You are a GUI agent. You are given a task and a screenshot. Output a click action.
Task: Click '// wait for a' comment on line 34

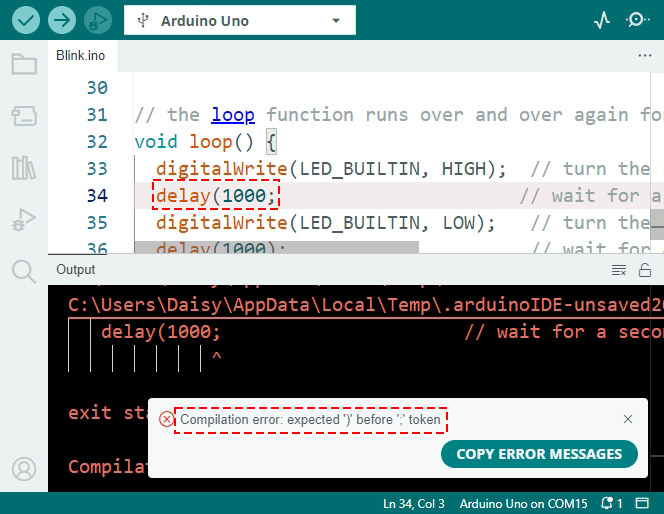tap(591, 196)
